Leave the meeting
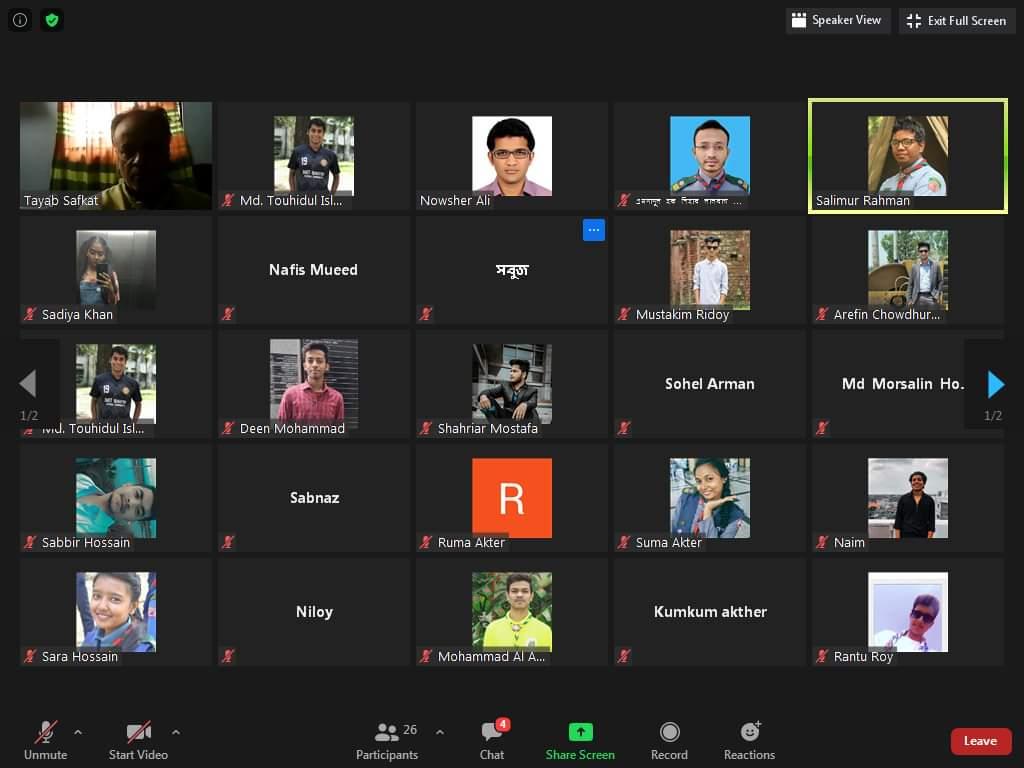Image resolution: width=1024 pixels, height=768 pixels. [980, 741]
